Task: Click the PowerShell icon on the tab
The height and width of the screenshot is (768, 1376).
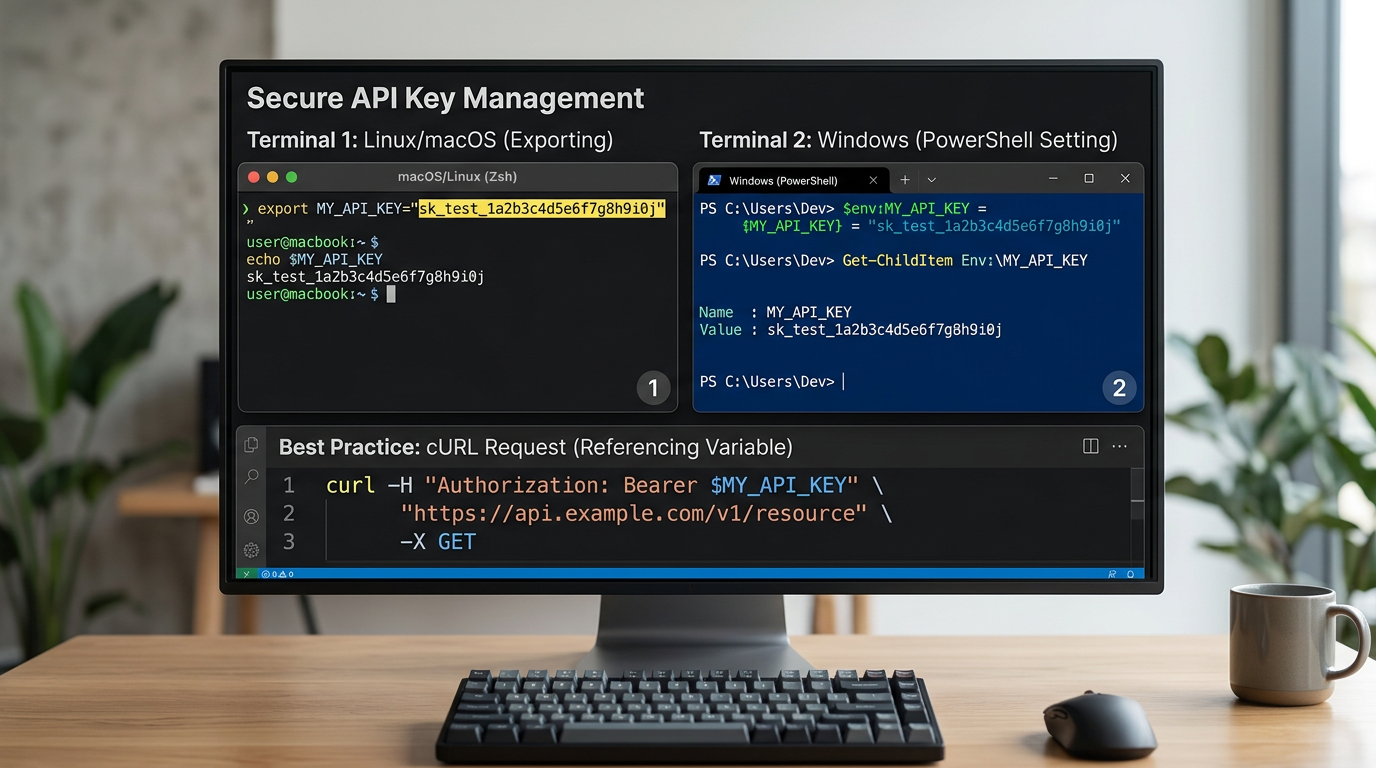Action: (714, 180)
